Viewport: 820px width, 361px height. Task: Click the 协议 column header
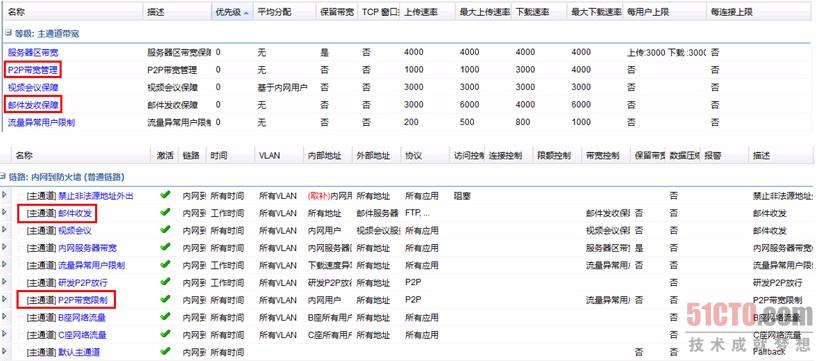pos(425,156)
